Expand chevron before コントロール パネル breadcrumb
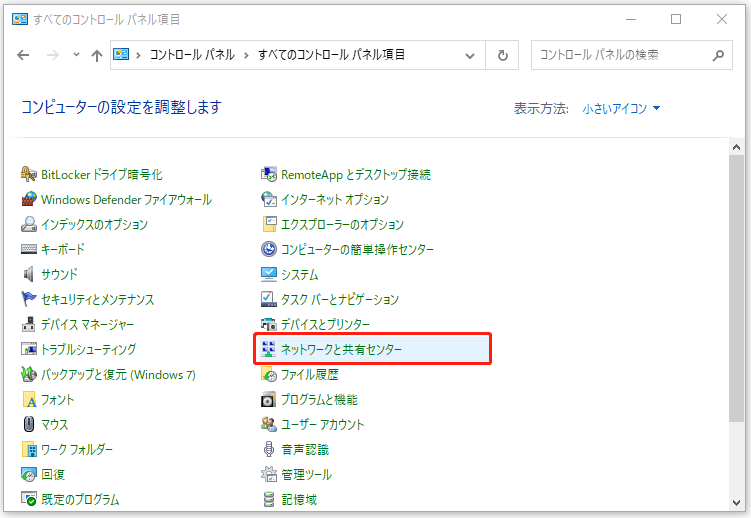 138,56
